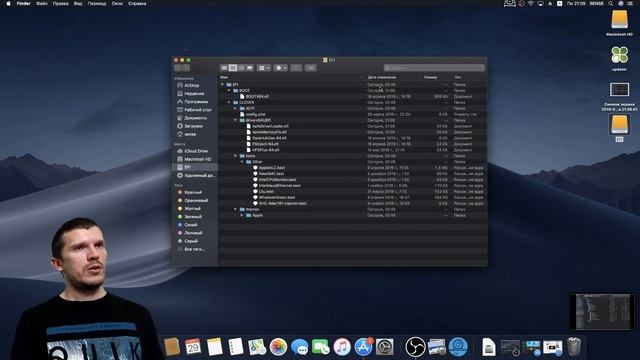
Task: Click the Share toolbar button in Finder
Action: tap(296, 68)
